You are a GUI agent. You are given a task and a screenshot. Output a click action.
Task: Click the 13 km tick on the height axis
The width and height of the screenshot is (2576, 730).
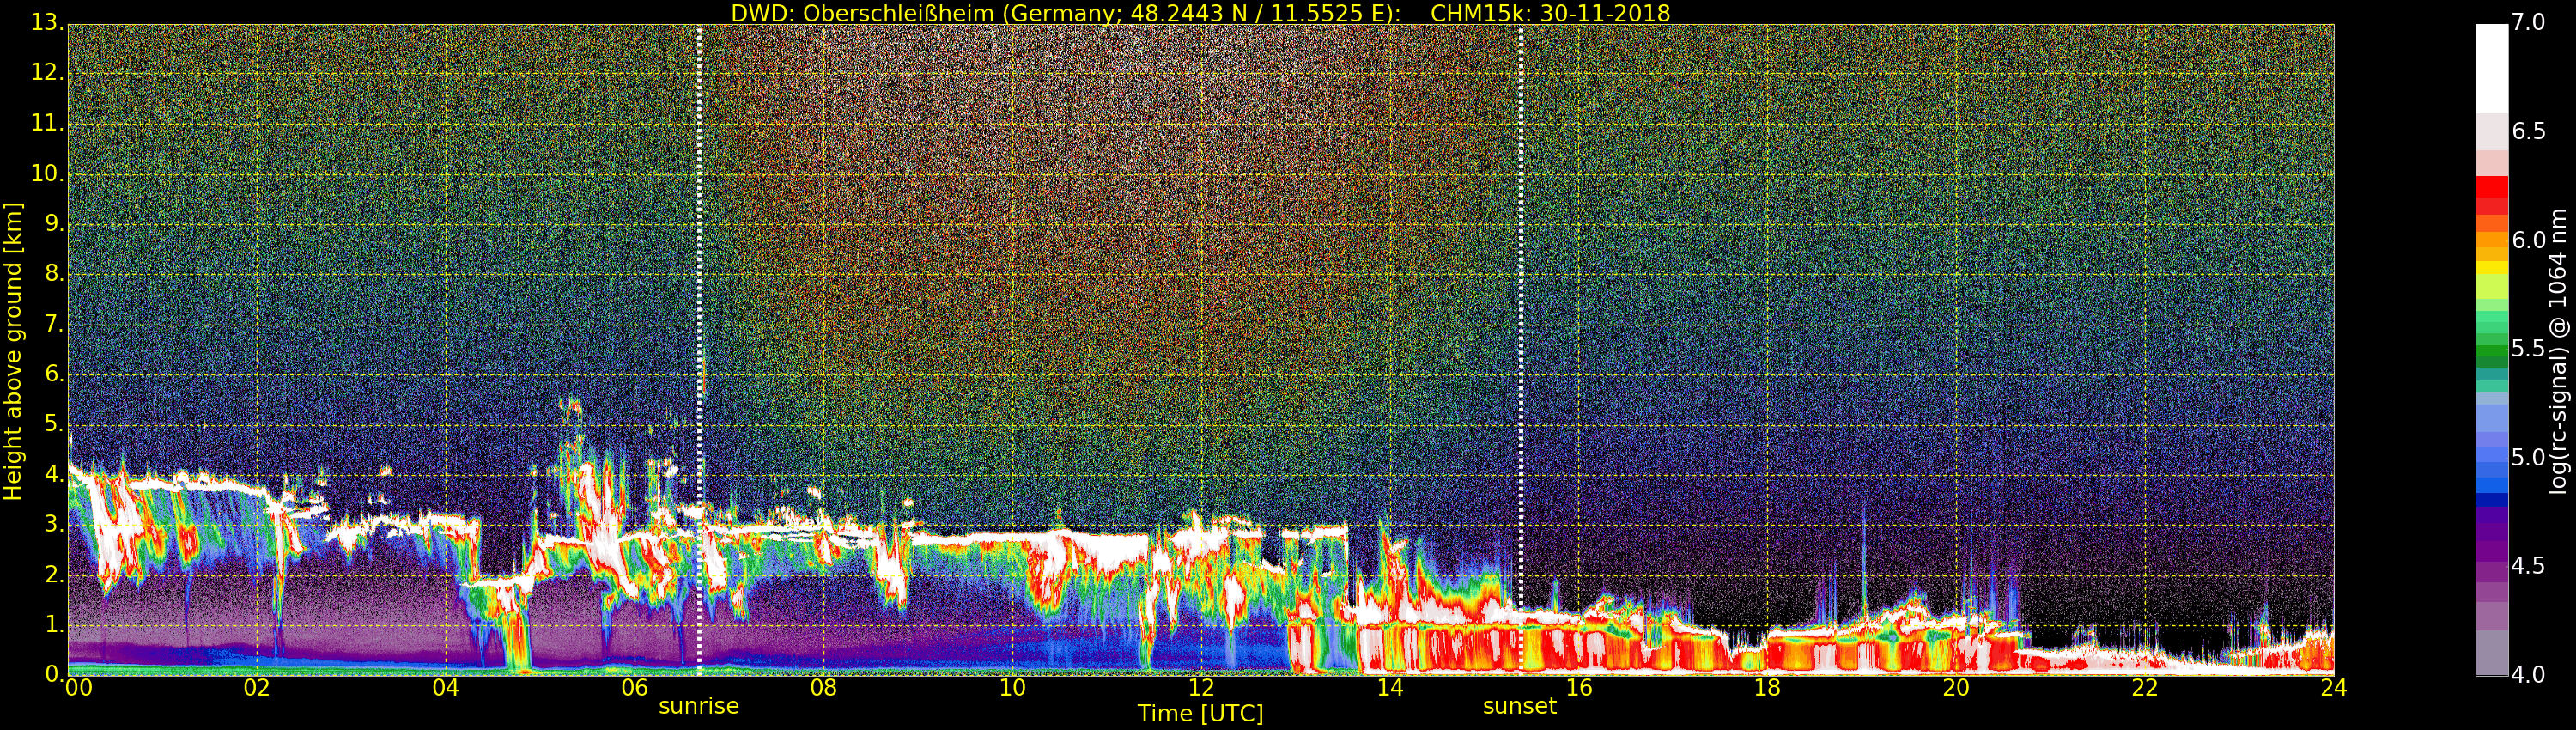(47, 23)
